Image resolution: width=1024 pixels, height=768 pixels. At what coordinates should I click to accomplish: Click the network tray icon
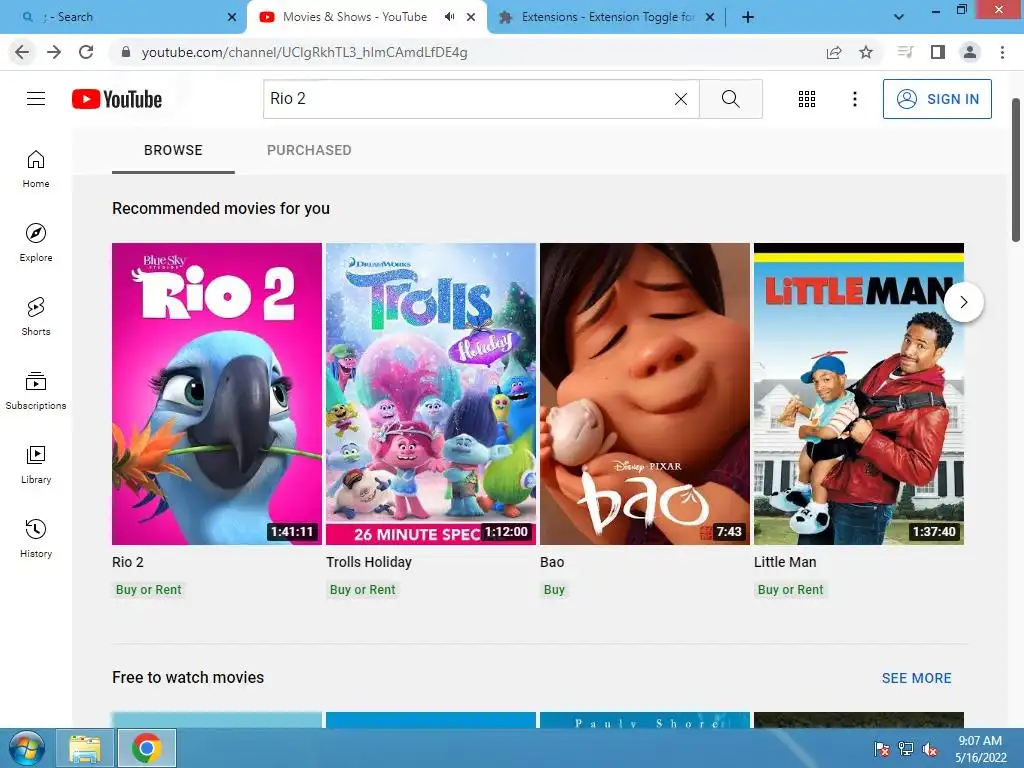coord(906,749)
